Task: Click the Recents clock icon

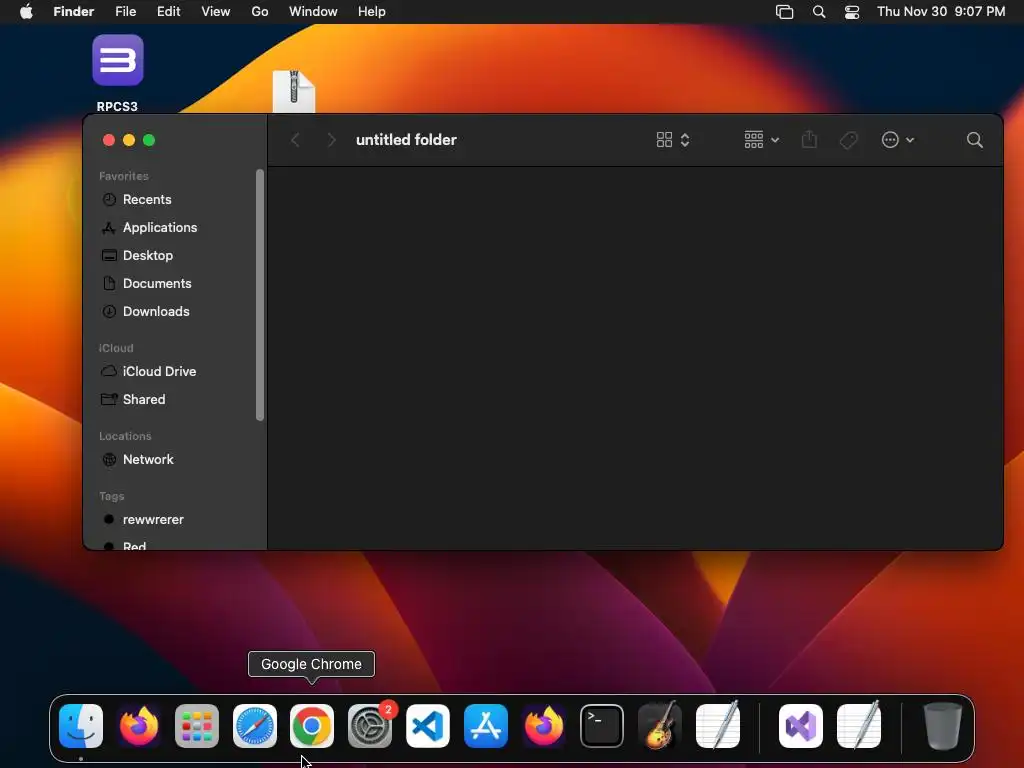Action: 109,199
